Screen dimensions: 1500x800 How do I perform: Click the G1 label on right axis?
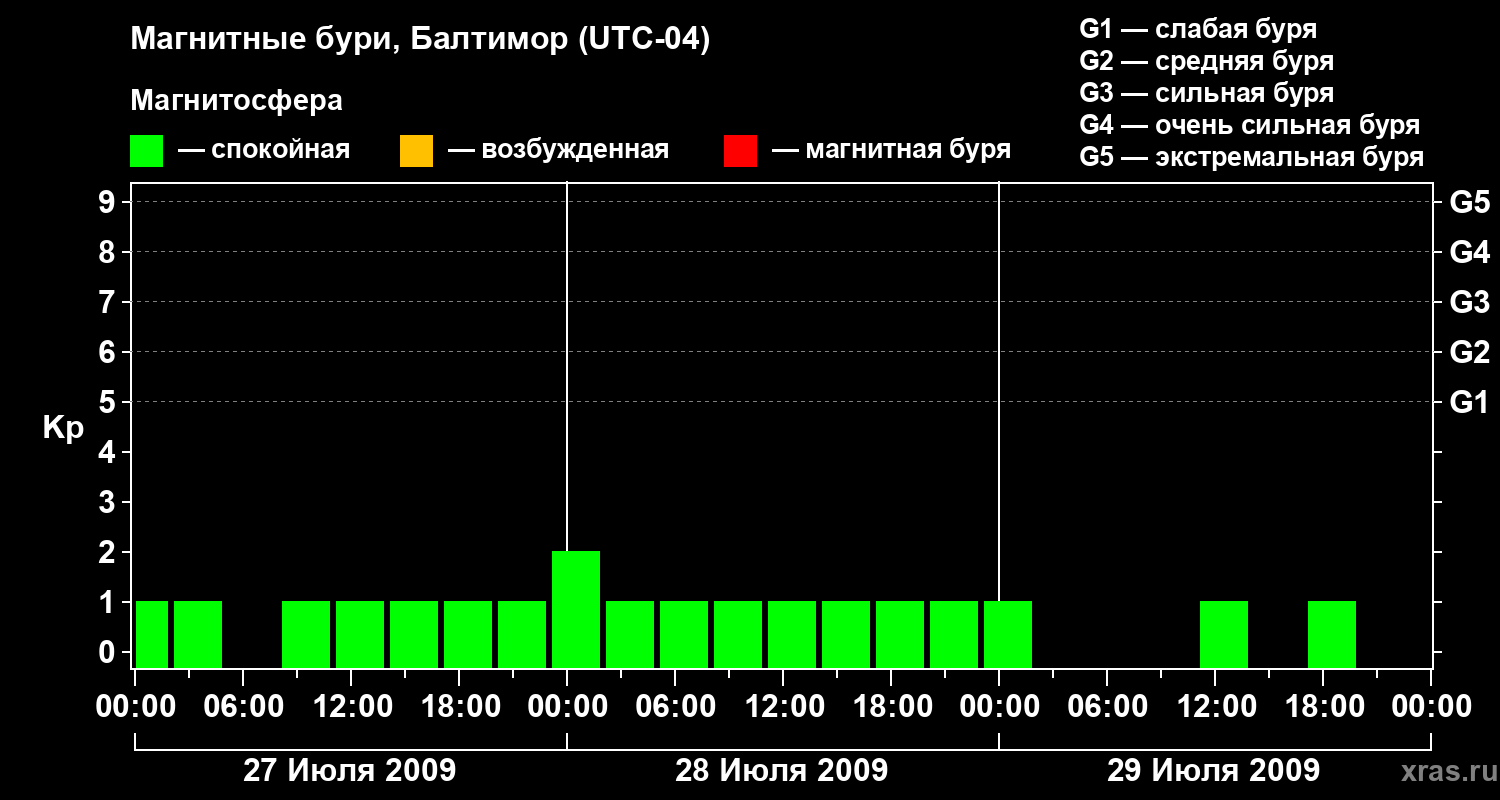click(1470, 402)
